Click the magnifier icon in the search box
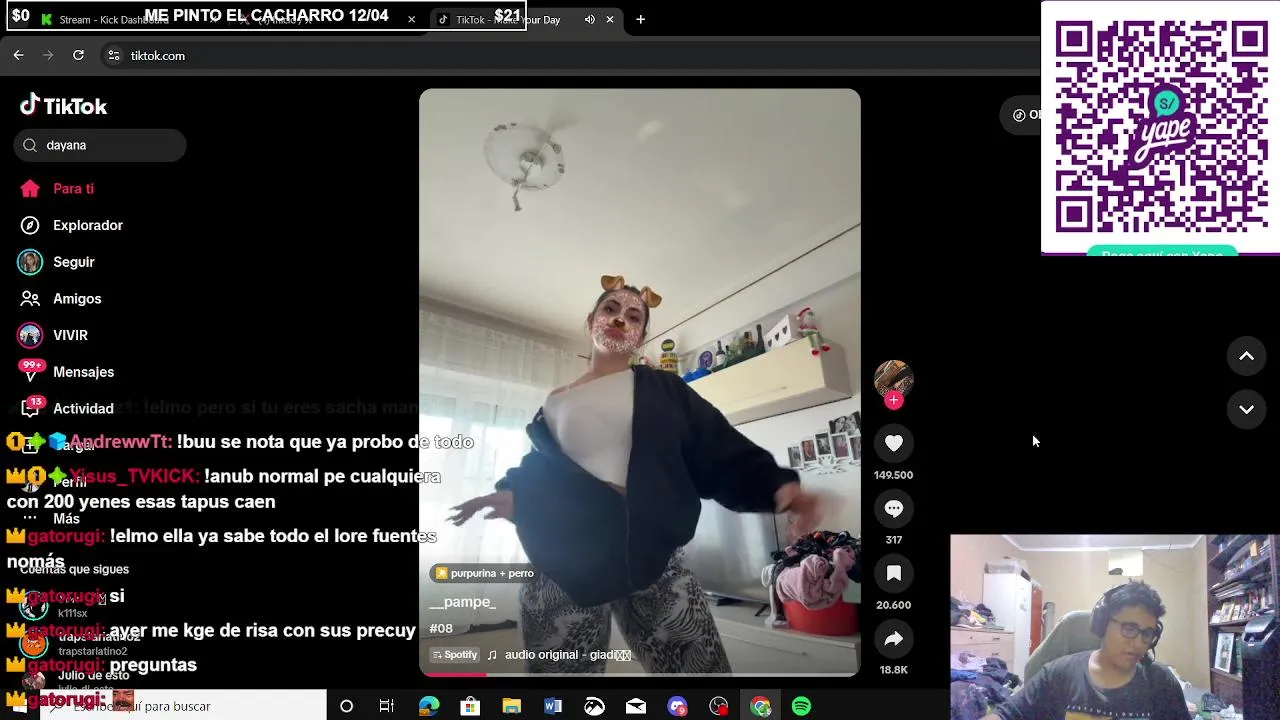Image resolution: width=1280 pixels, height=720 pixels. 30,145
